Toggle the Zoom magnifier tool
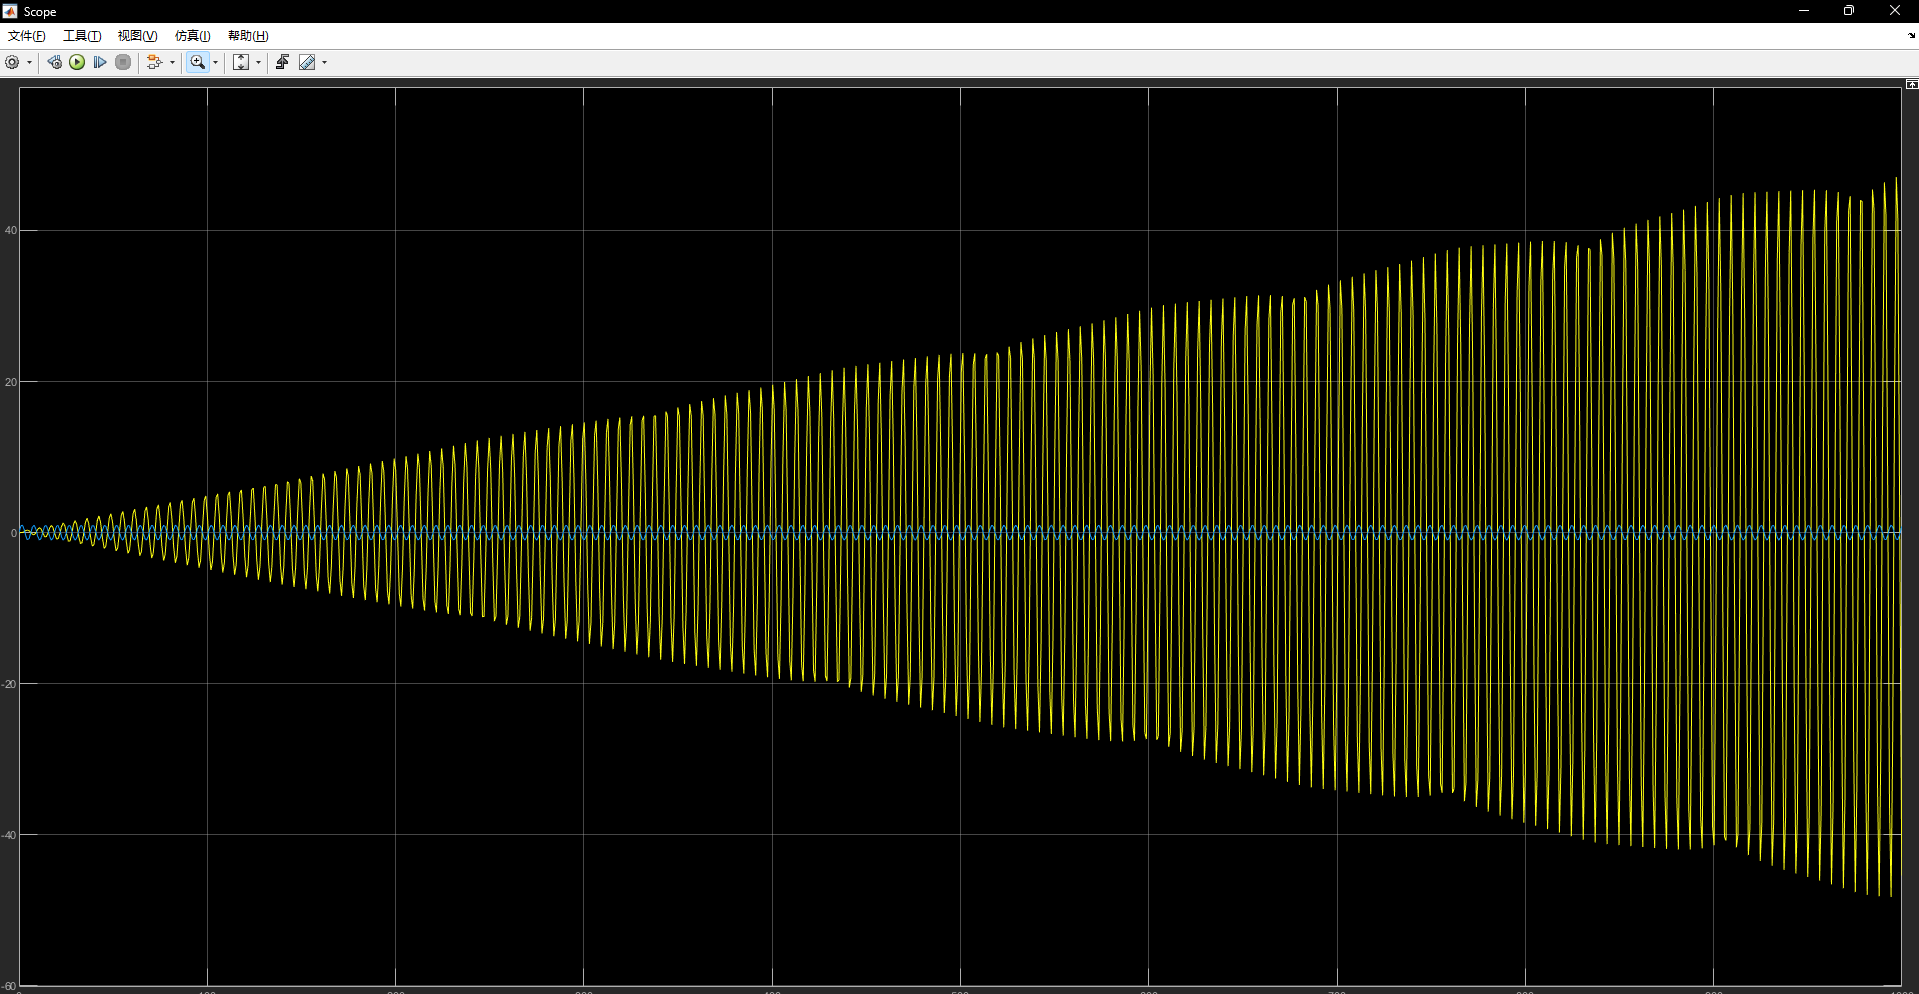Screen dimensions: 1919x994 click(x=197, y=62)
